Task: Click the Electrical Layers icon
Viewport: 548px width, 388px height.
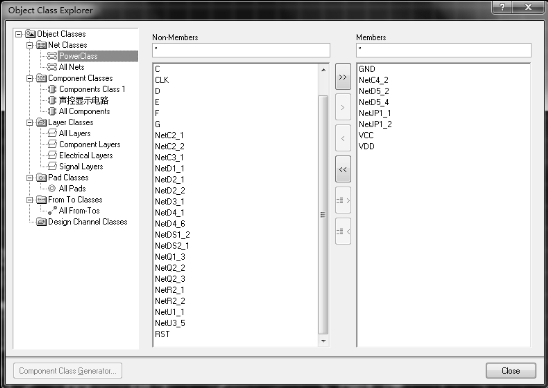Action: click(52, 155)
